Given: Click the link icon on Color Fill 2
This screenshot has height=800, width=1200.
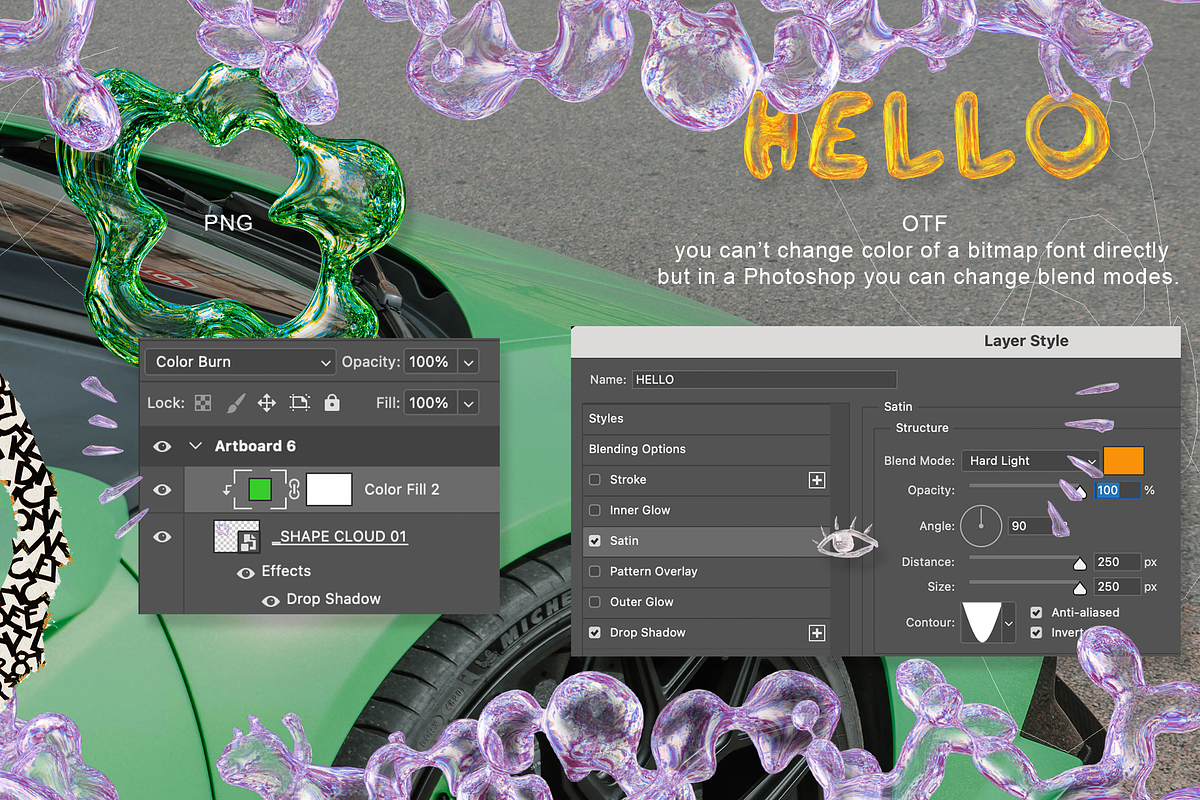Looking at the screenshot, I should 294,489.
